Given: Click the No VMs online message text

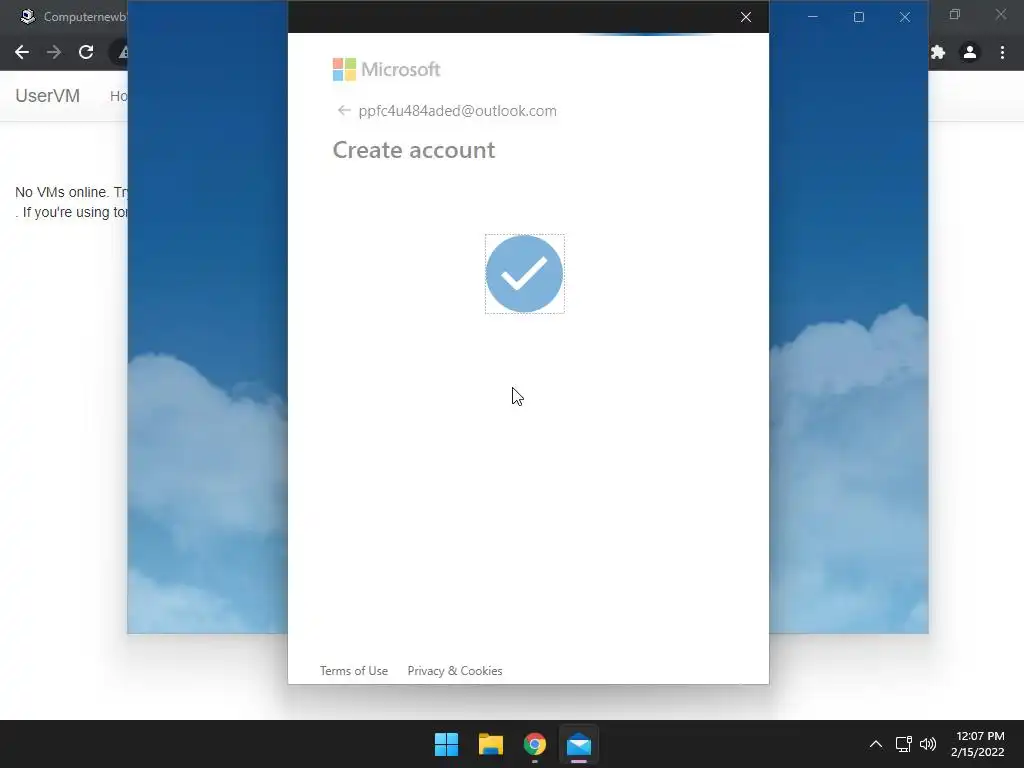Looking at the screenshot, I should pos(71,202).
